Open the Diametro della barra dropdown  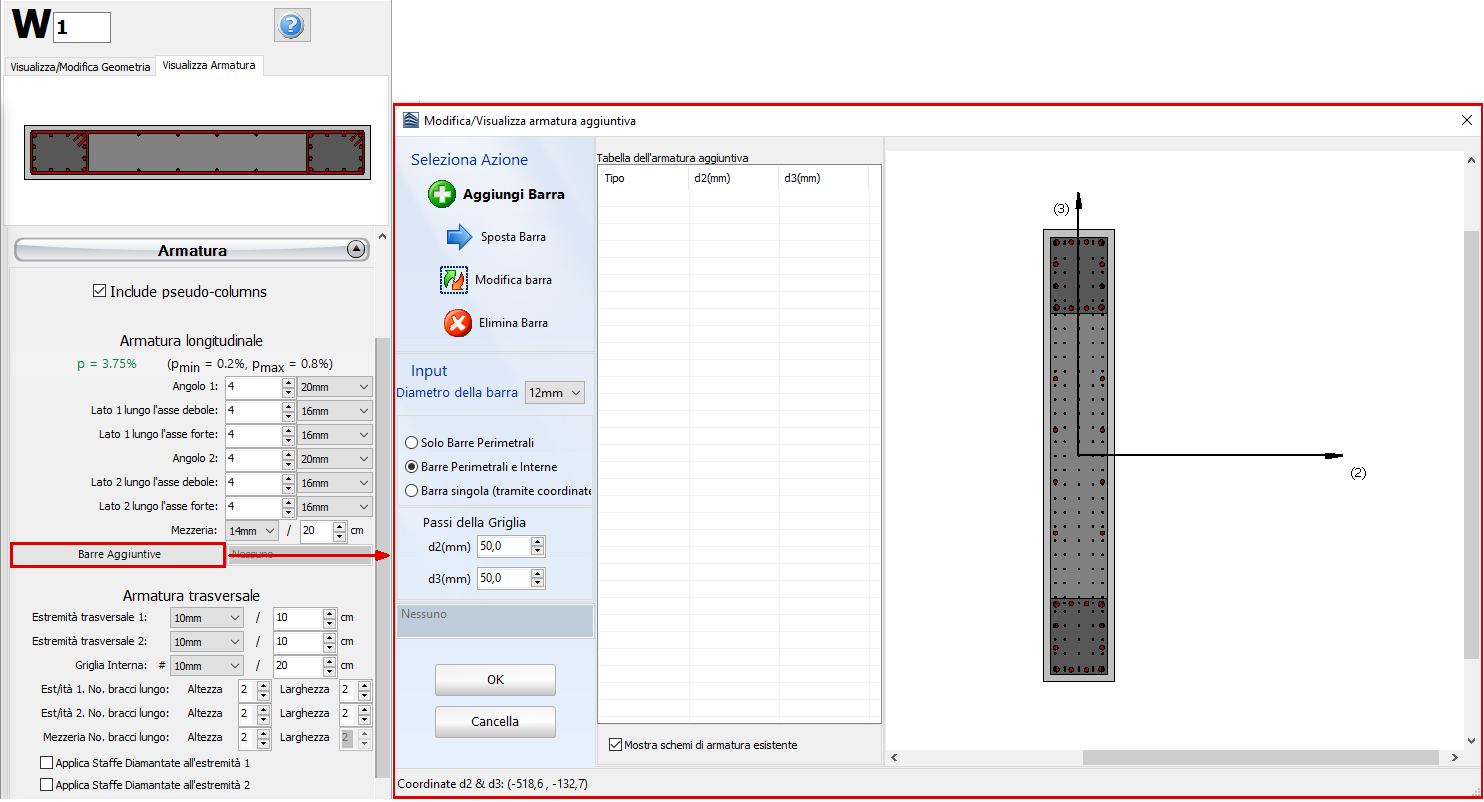click(554, 393)
